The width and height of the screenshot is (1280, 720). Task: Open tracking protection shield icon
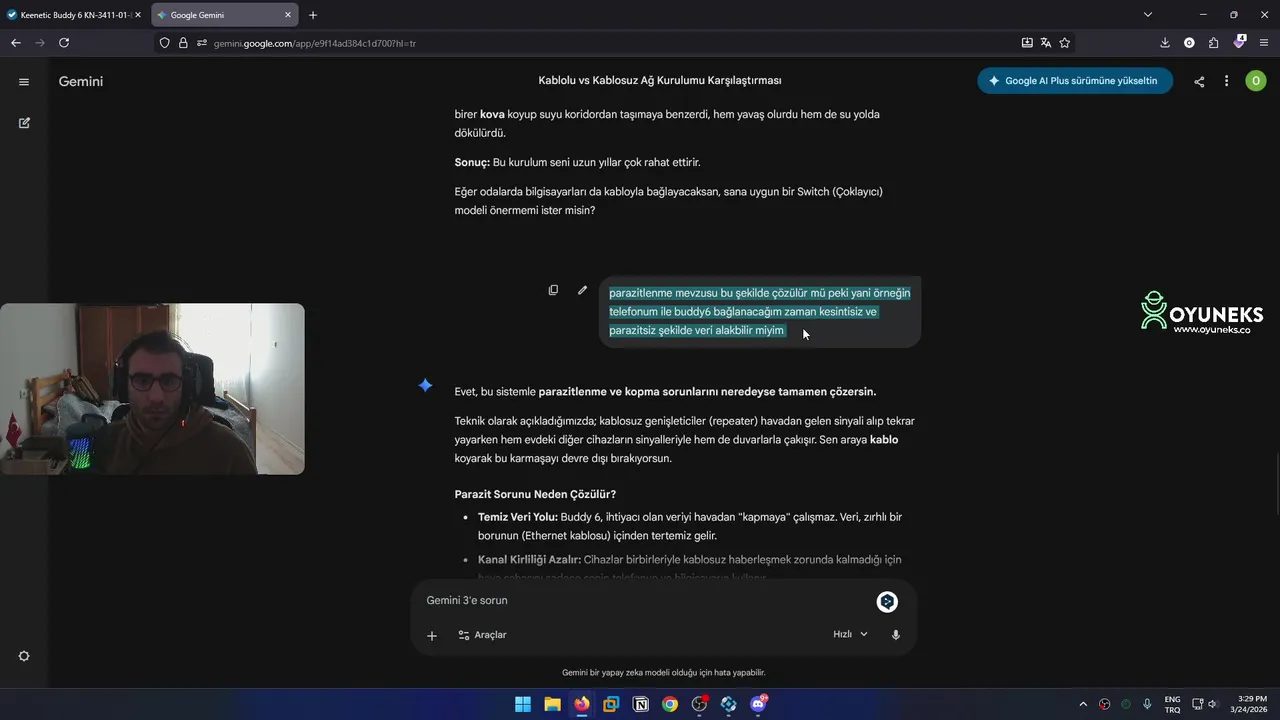[164, 43]
